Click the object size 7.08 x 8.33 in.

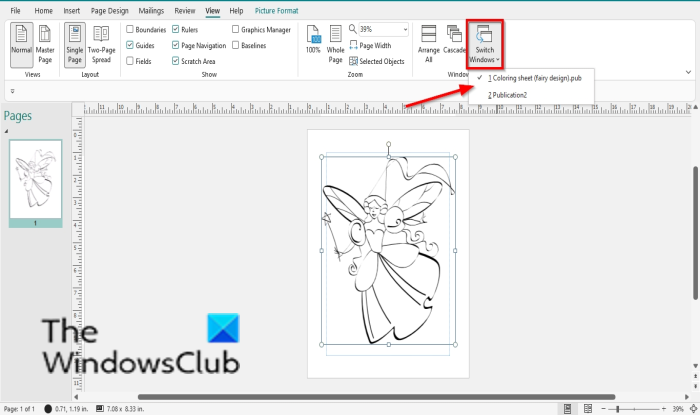120,409
